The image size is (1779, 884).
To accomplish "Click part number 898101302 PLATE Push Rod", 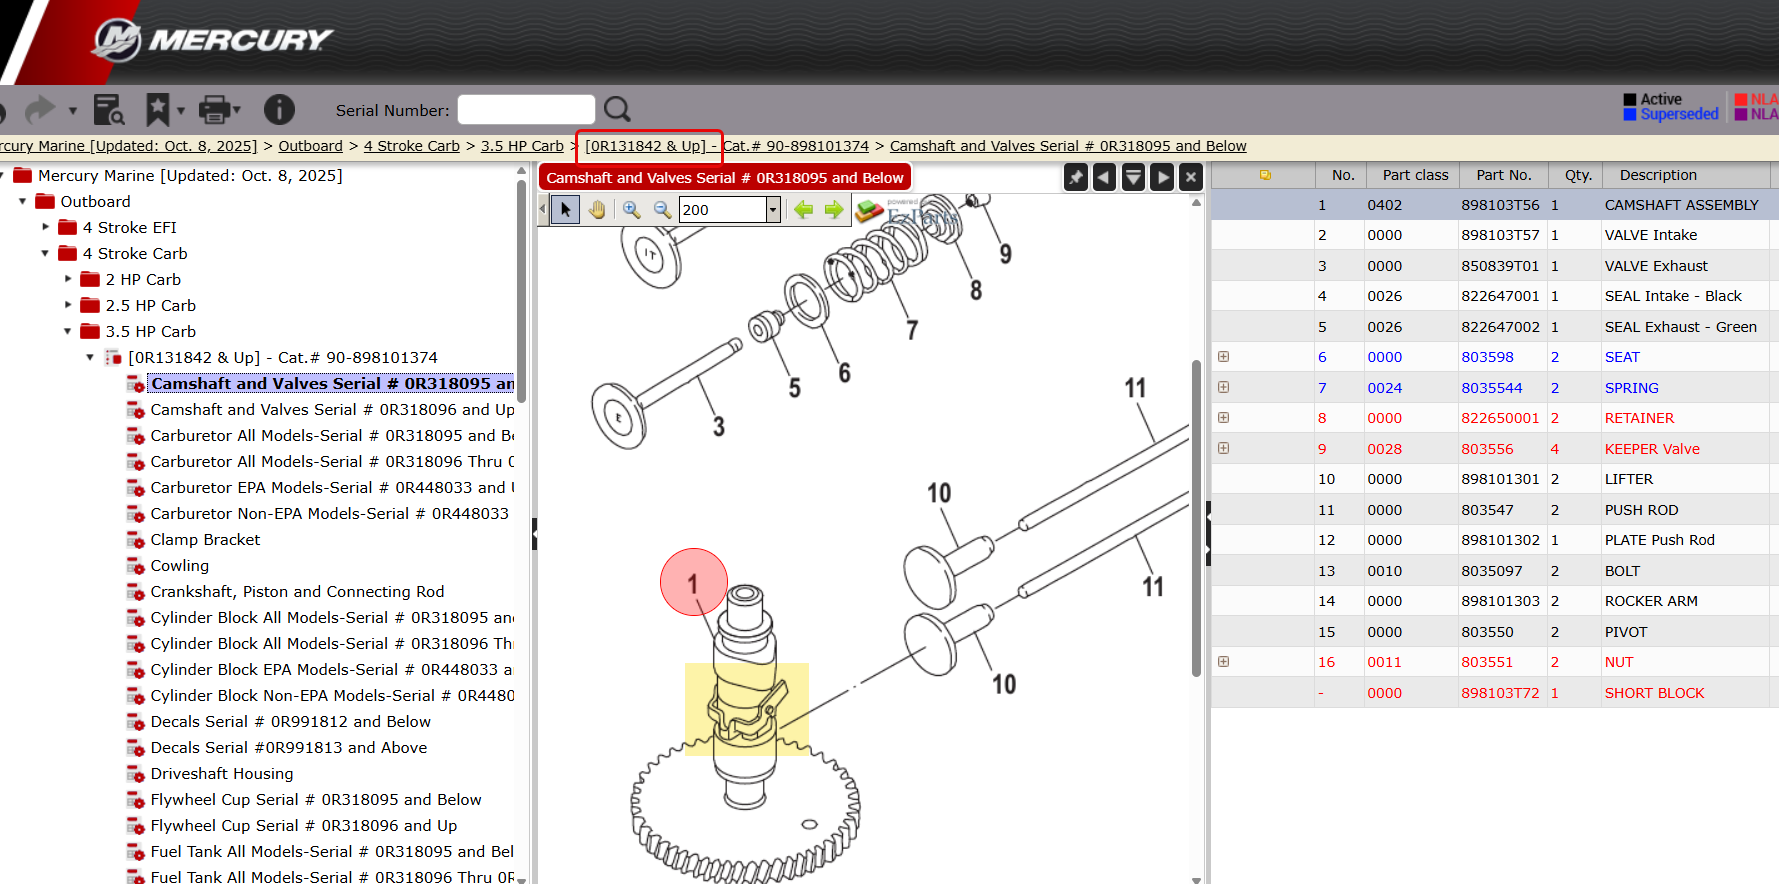I will click(1500, 540).
